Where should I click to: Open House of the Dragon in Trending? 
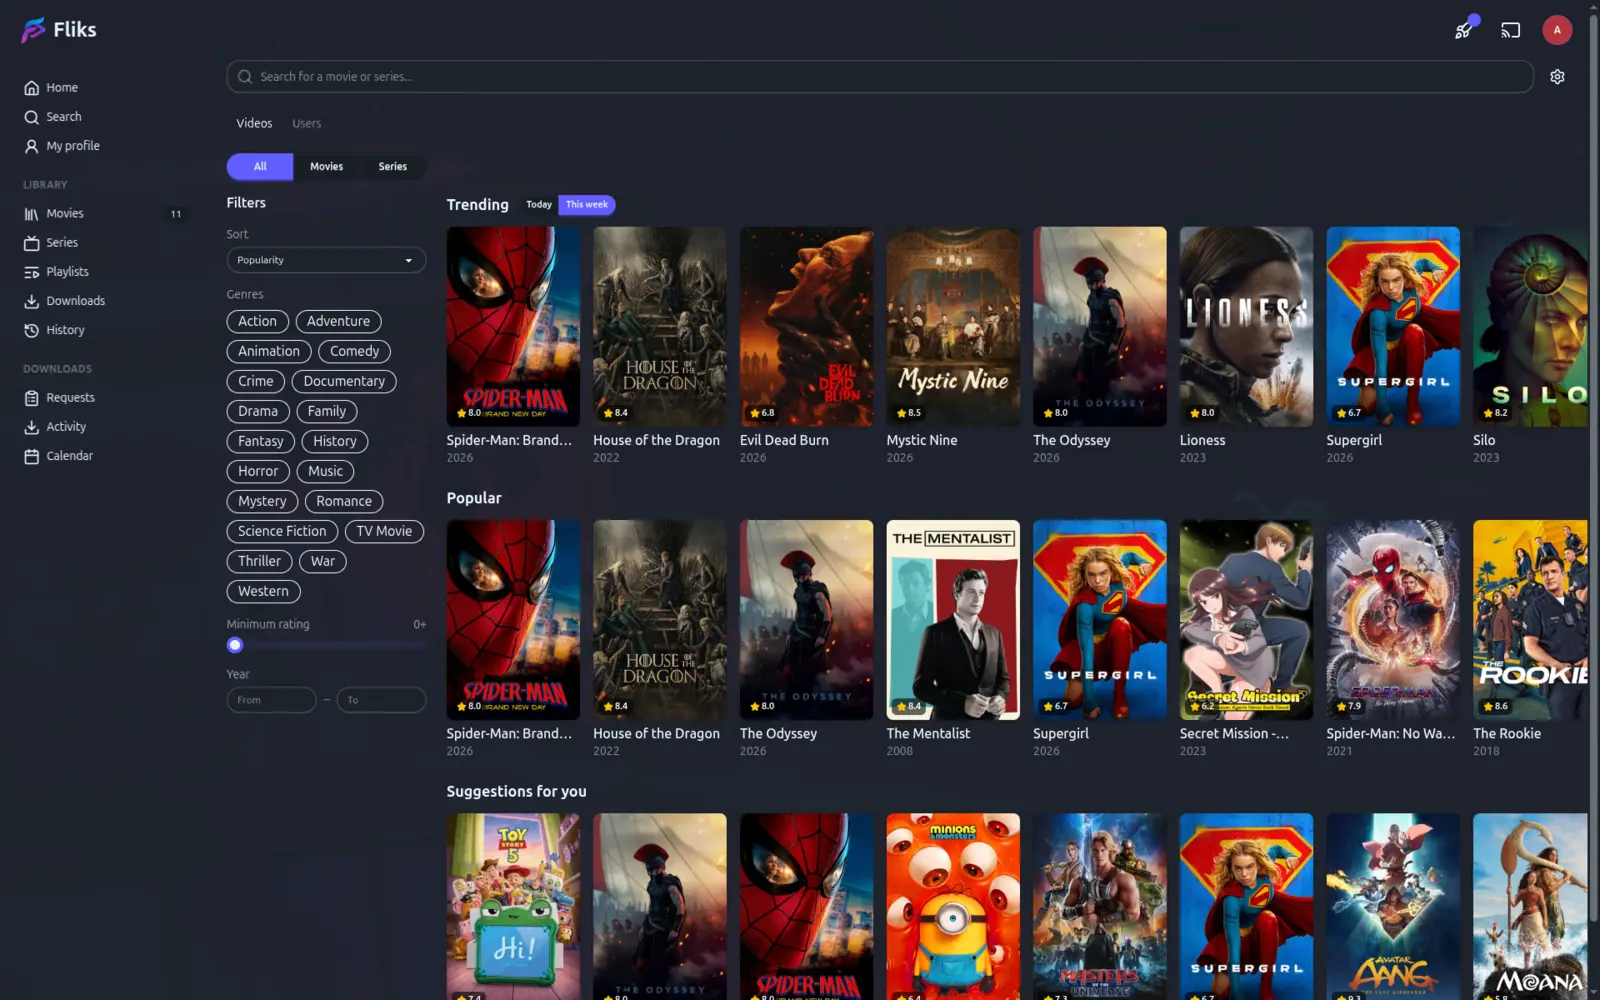pyautogui.click(x=660, y=327)
